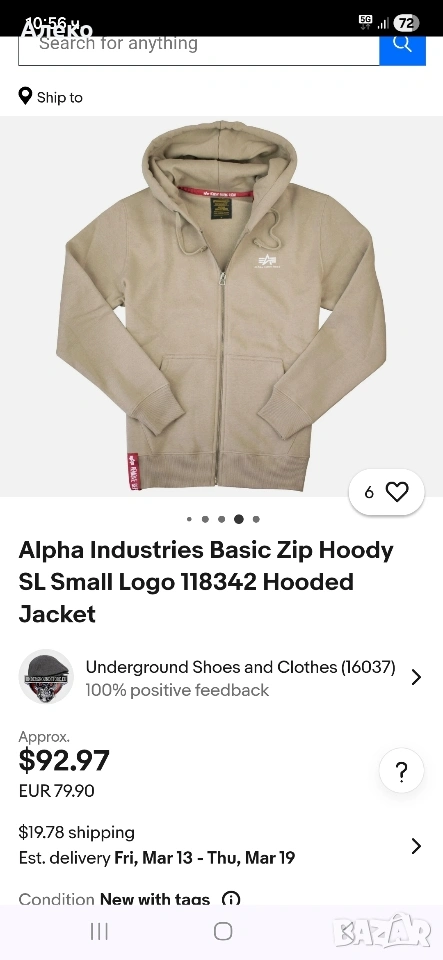Tap the battery level 72 indicator
Image resolution: width=443 pixels, height=960 pixels.
pos(406,23)
